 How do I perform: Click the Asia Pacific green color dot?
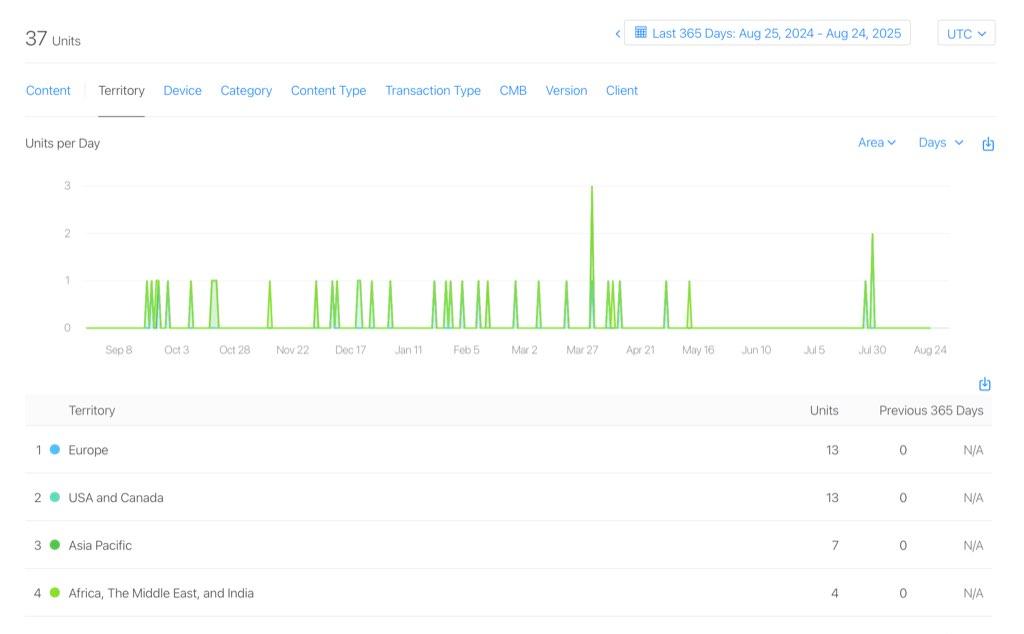tap(55, 545)
